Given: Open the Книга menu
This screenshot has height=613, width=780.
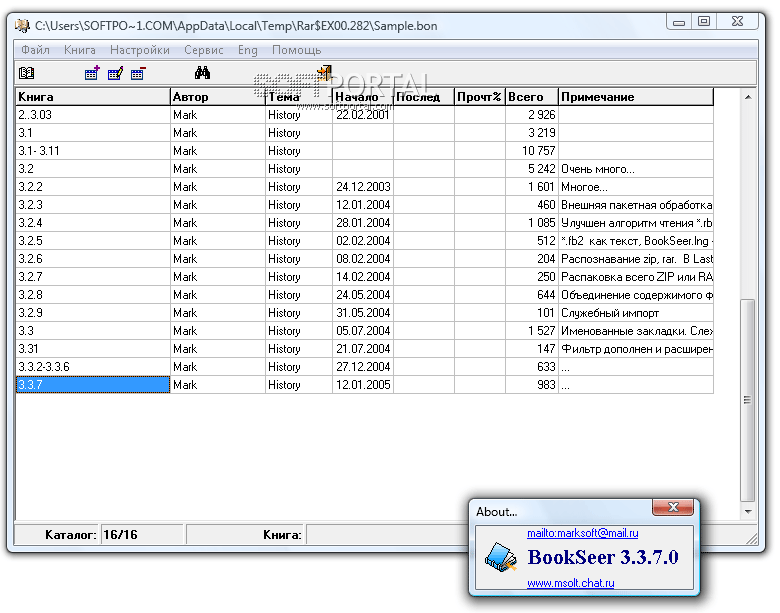Looking at the screenshot, I should (80, 50).
